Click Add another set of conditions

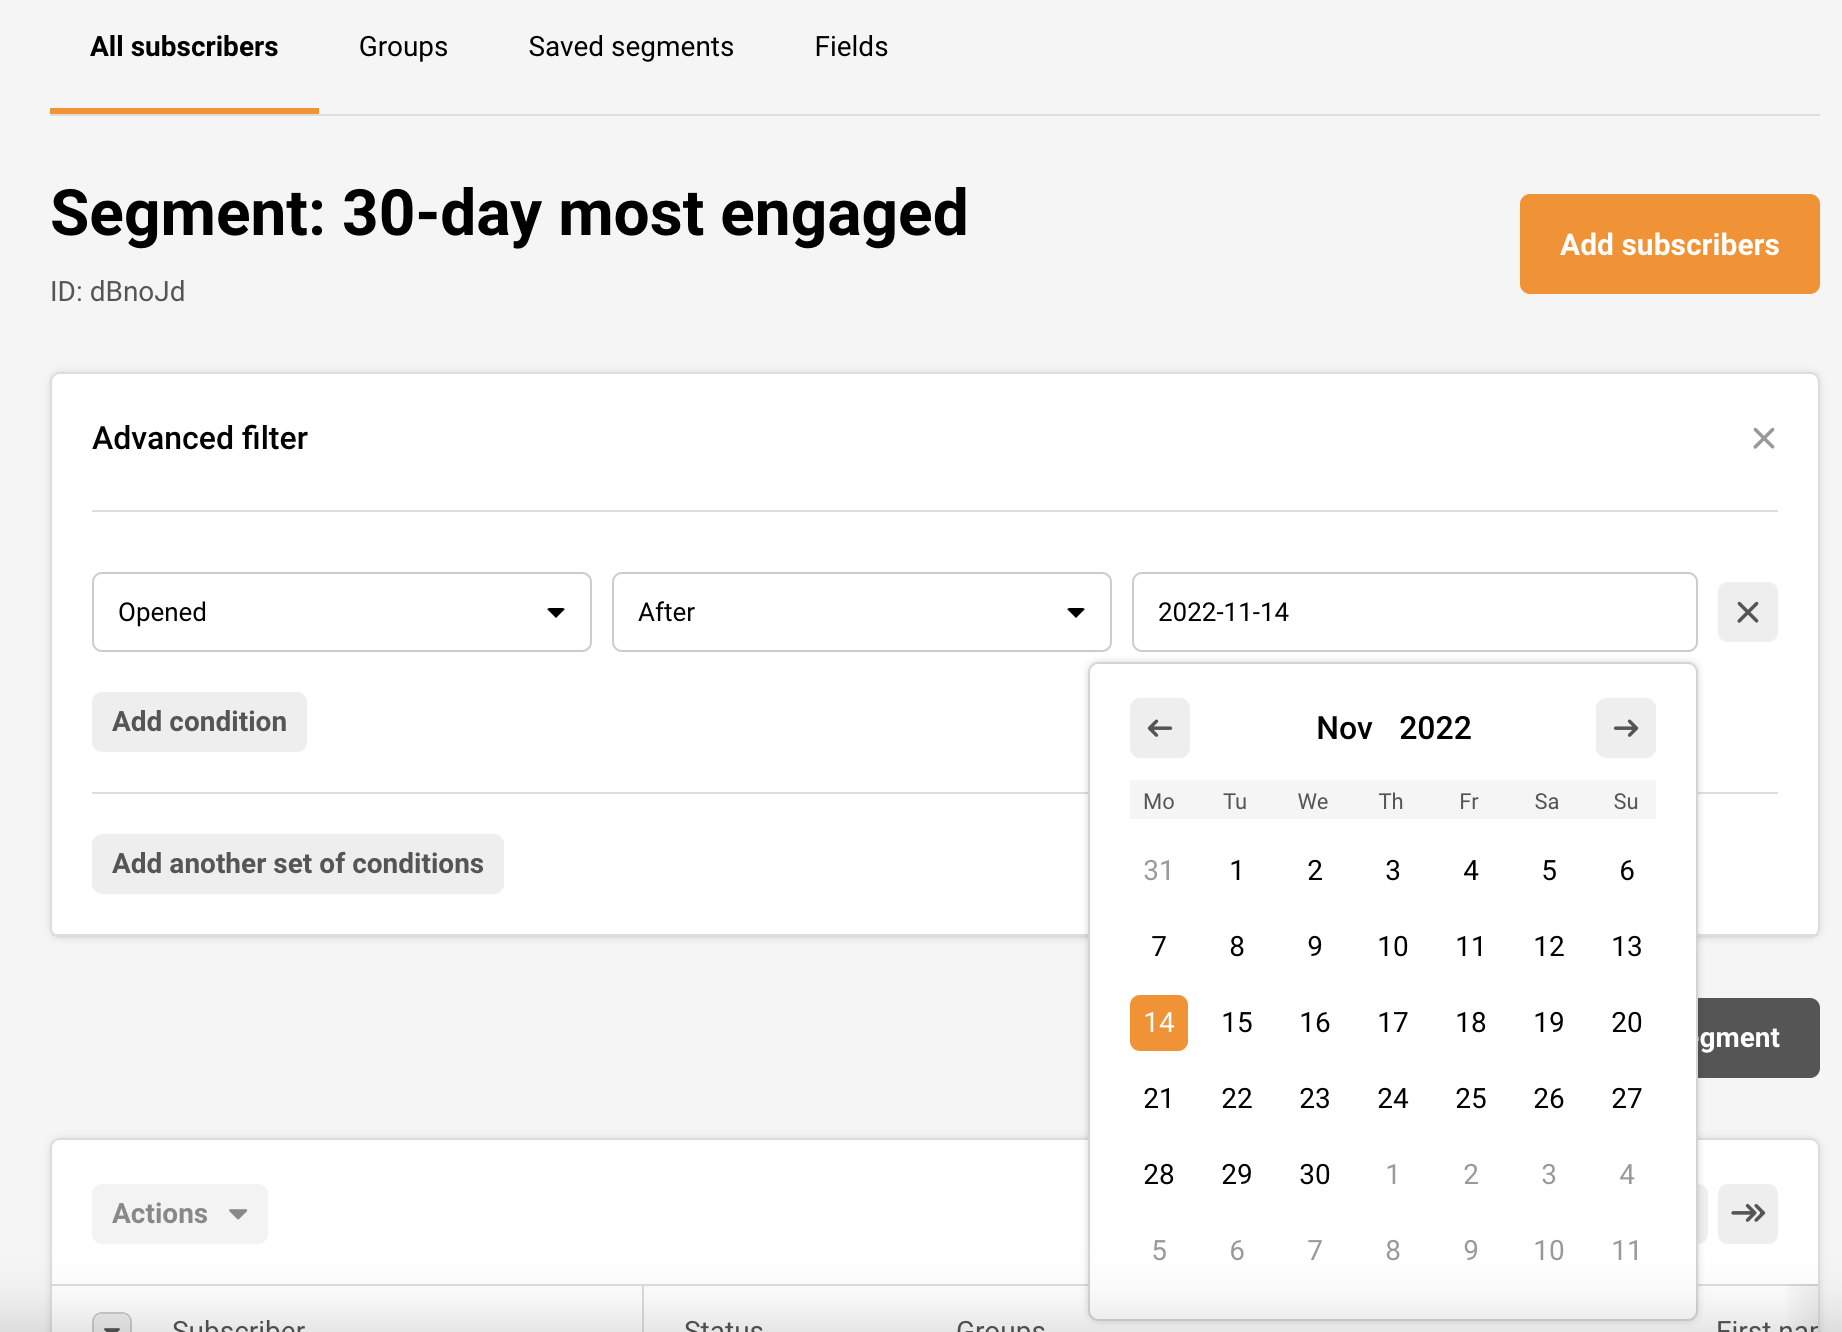(x=298, y=864)
